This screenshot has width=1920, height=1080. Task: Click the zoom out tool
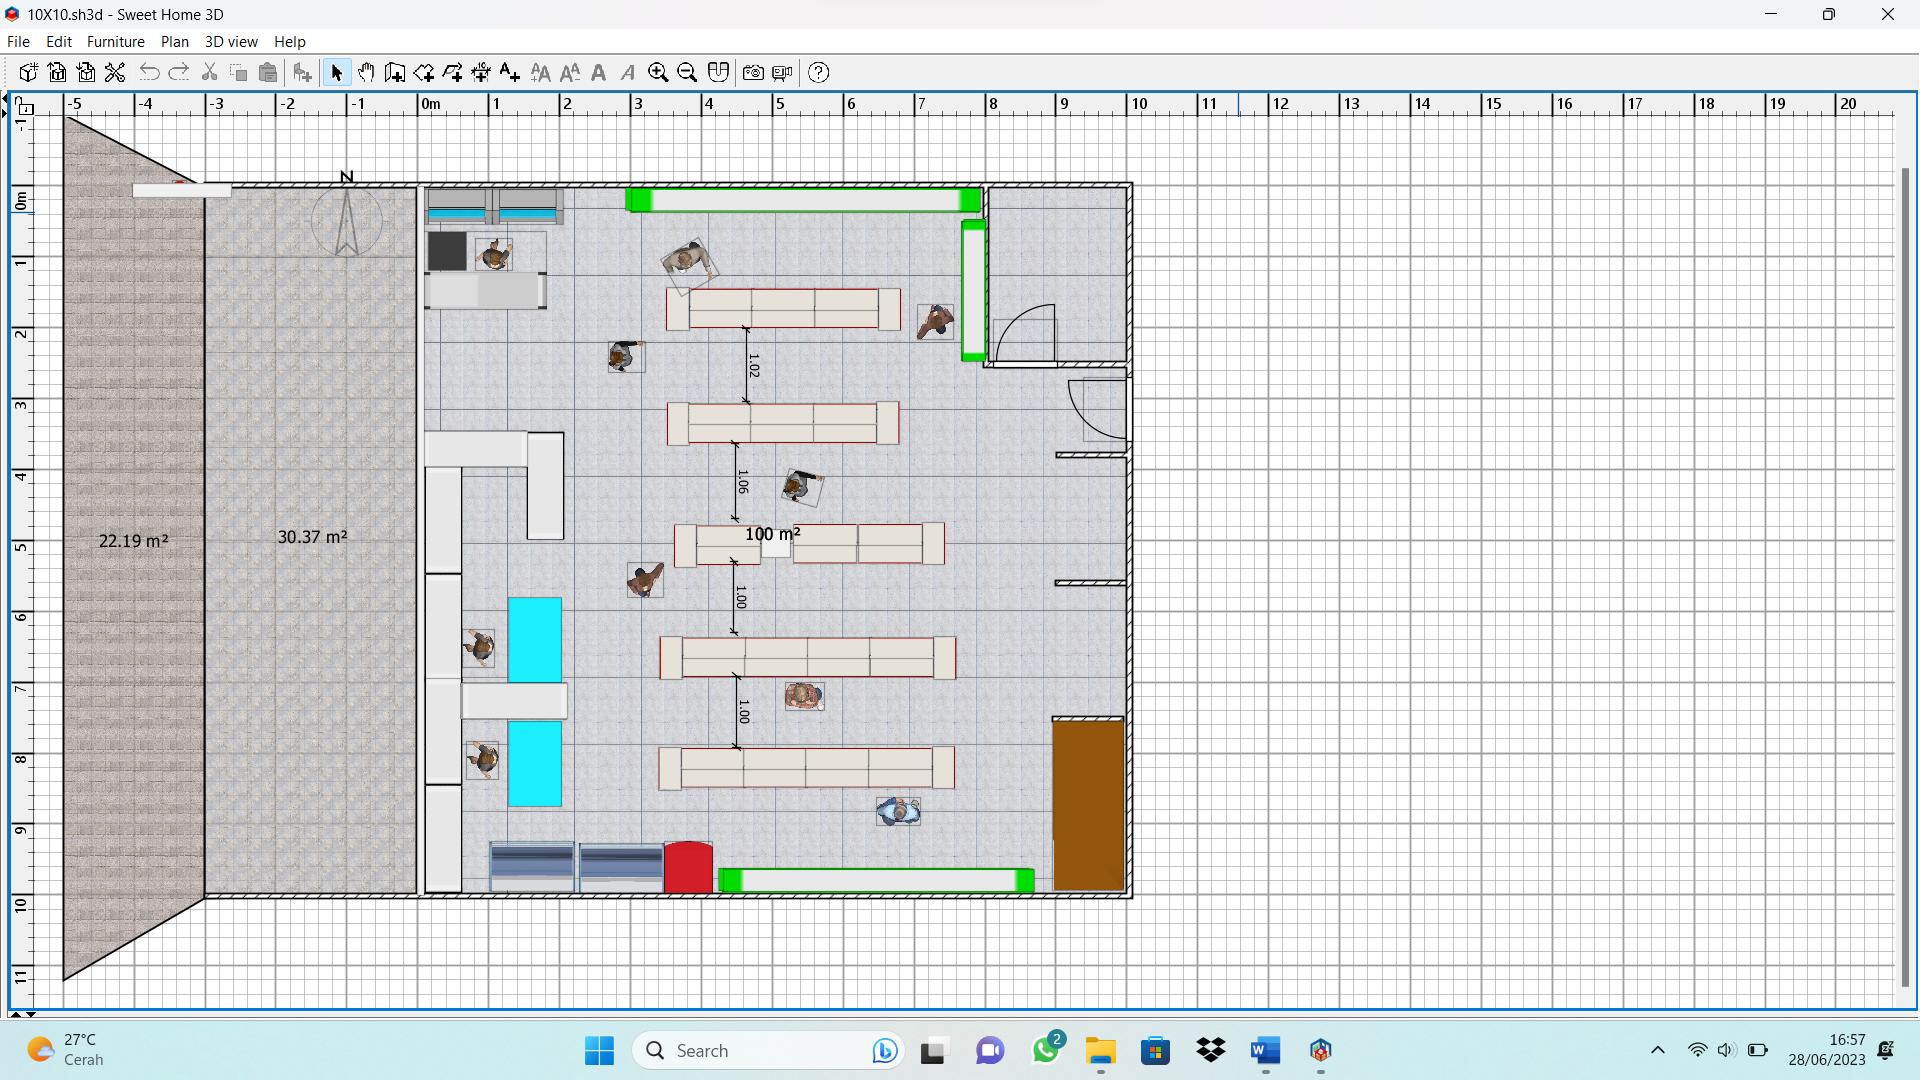coord(687,73)
